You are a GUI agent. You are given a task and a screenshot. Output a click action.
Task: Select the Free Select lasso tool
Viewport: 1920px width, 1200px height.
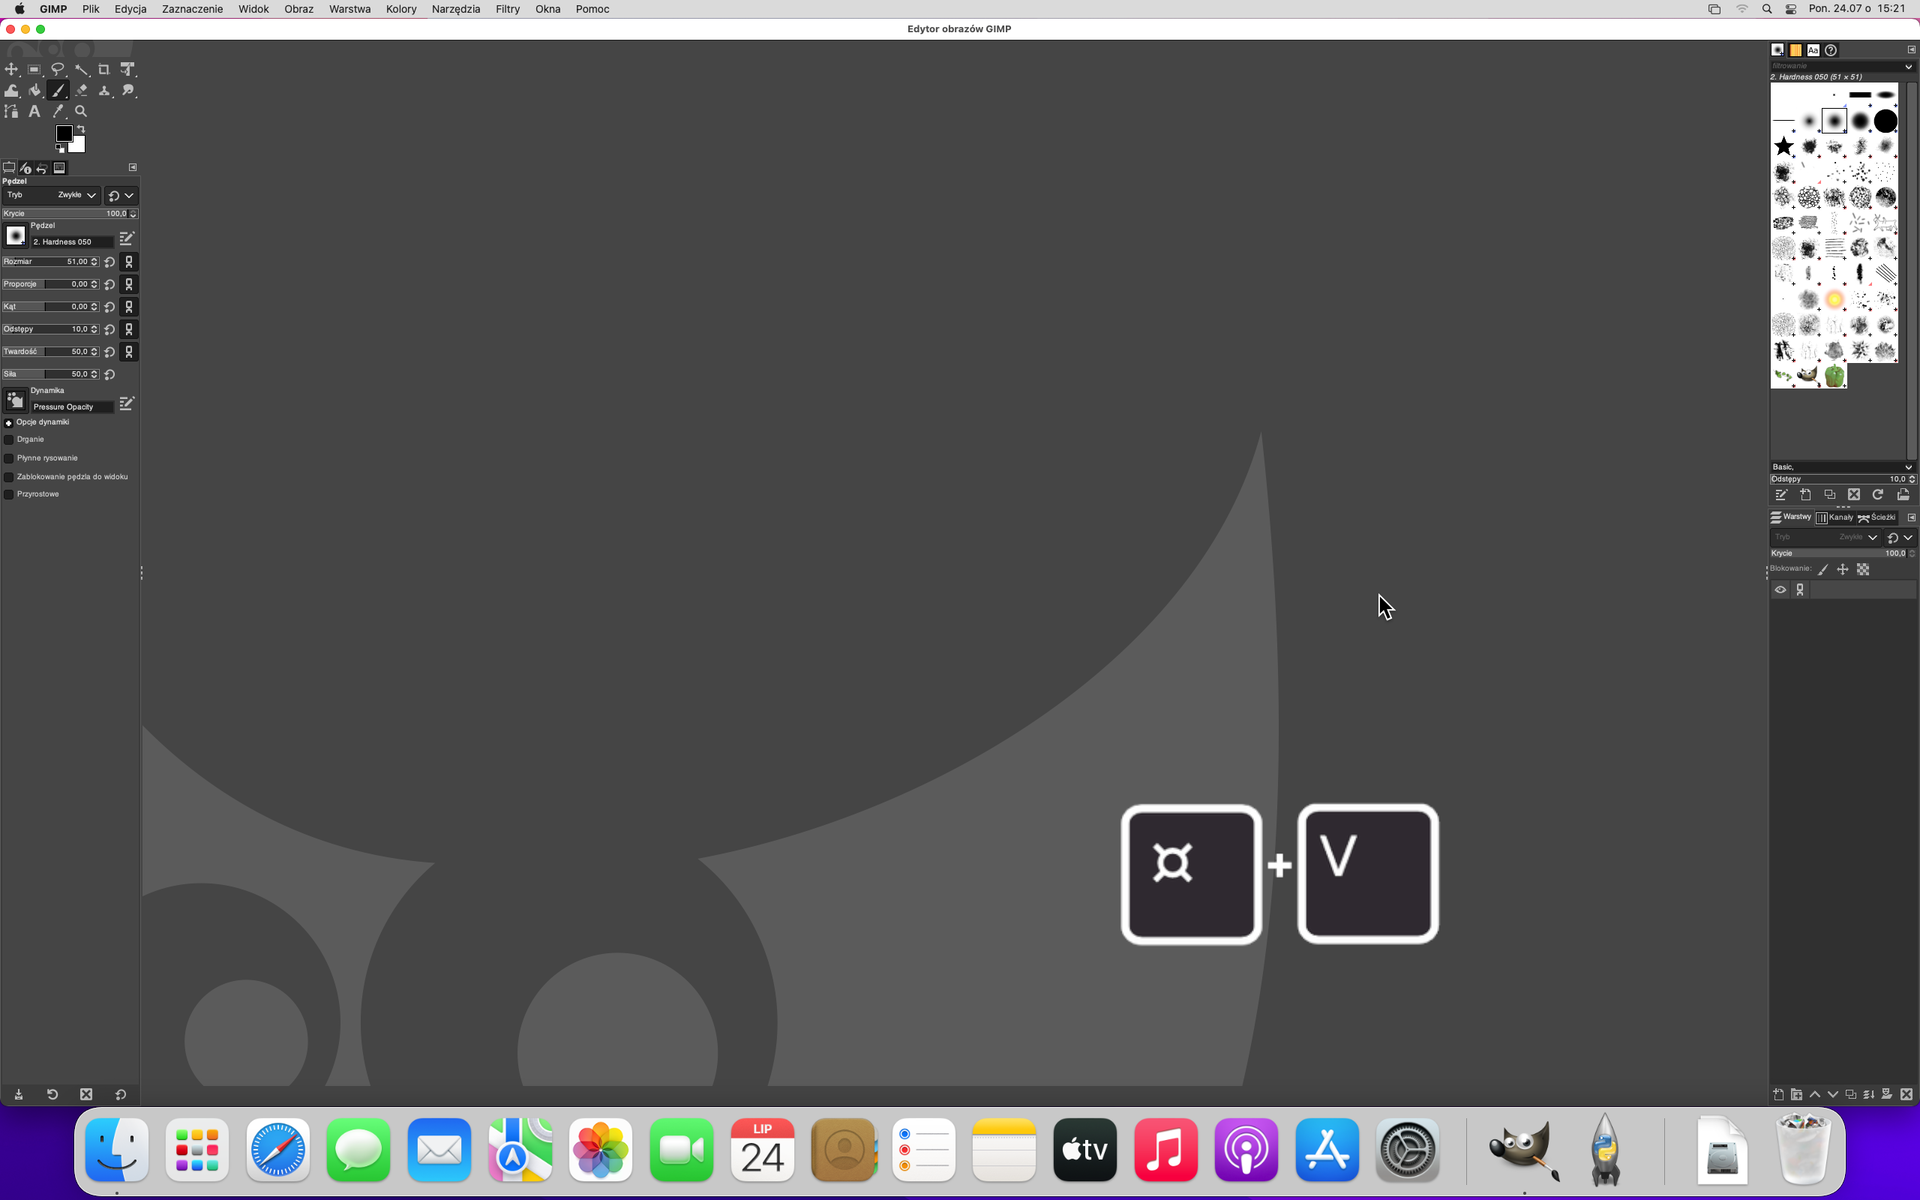tap(58, 69)
